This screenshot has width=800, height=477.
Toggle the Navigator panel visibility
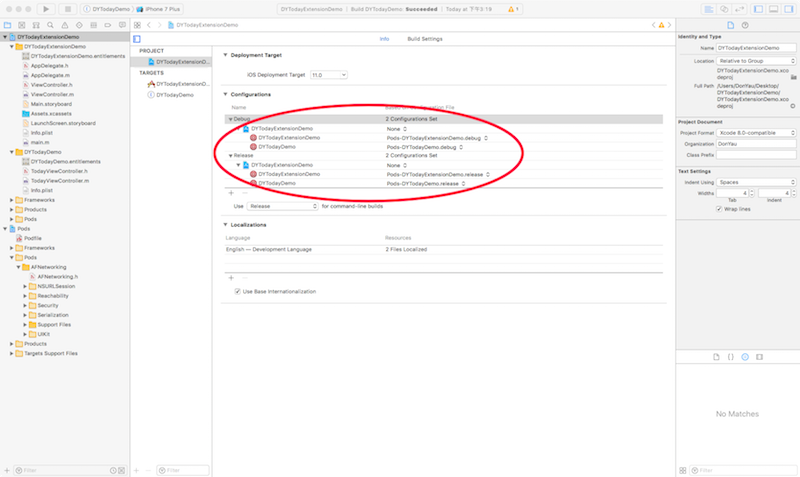click(759, 9)
